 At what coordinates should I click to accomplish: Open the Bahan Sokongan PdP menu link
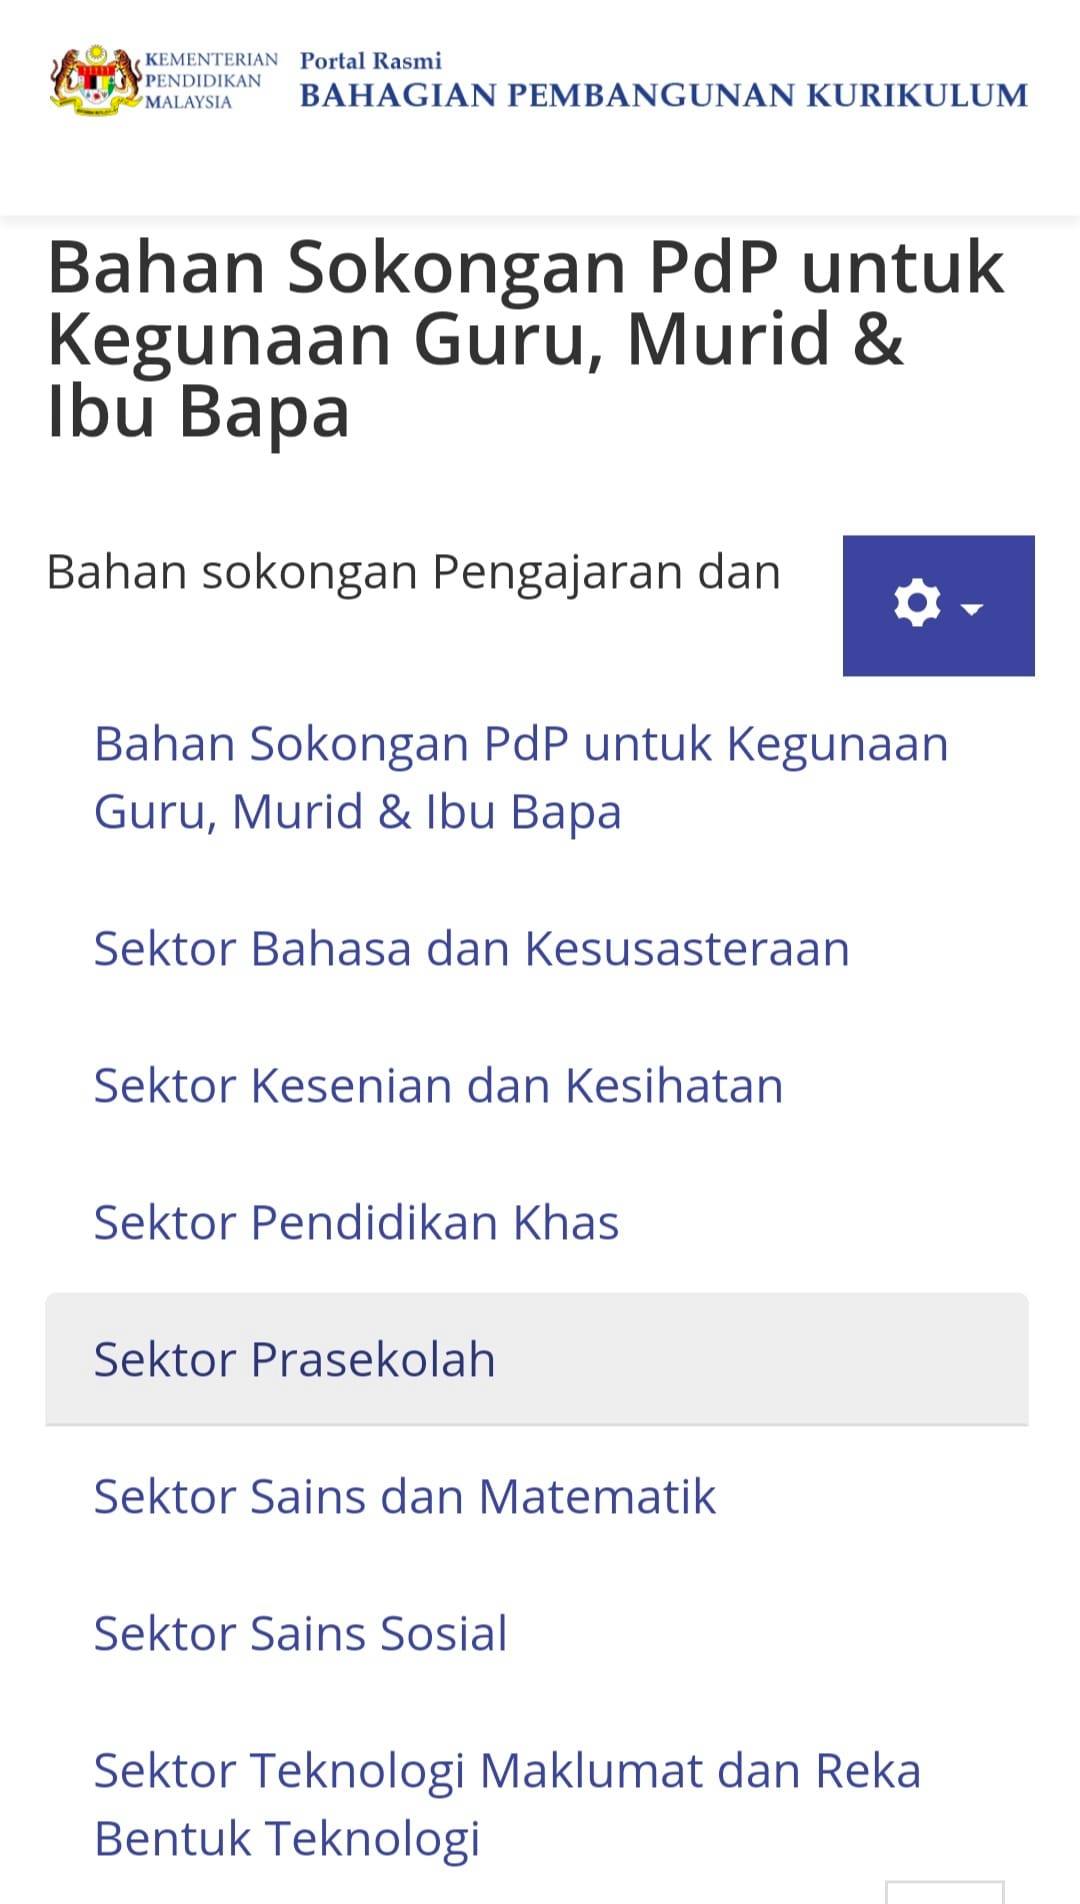pyautogui.click(x=521, y=777)
